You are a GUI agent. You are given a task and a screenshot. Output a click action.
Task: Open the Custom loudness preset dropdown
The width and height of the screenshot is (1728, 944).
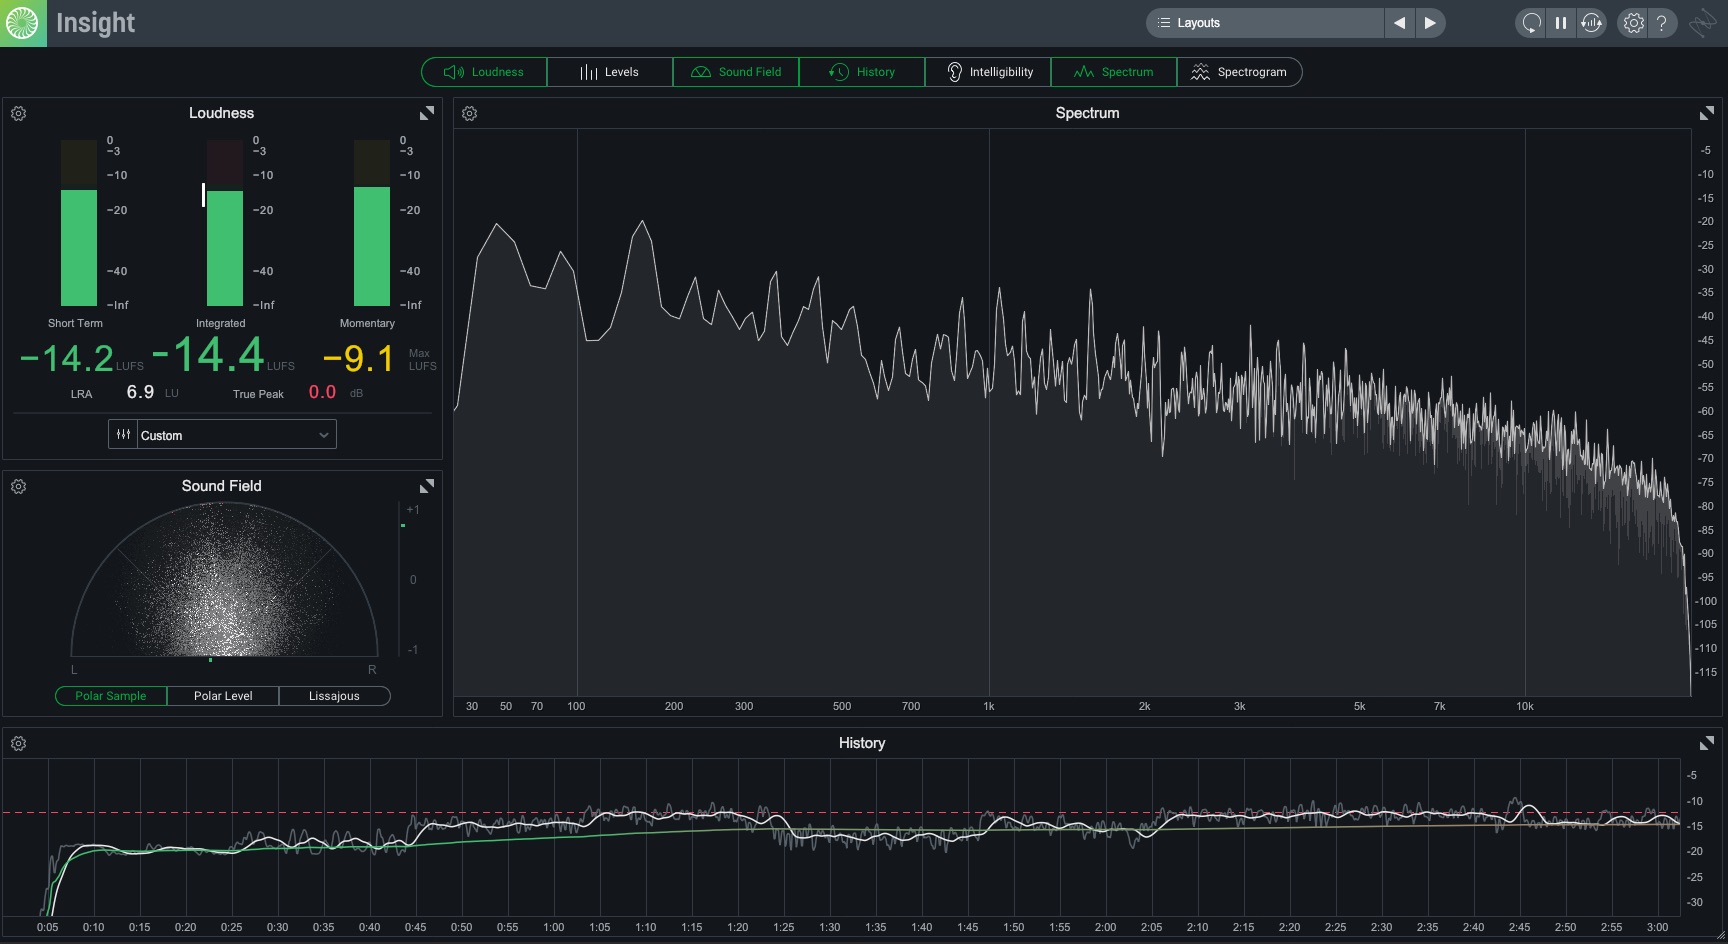pos(236,435)
